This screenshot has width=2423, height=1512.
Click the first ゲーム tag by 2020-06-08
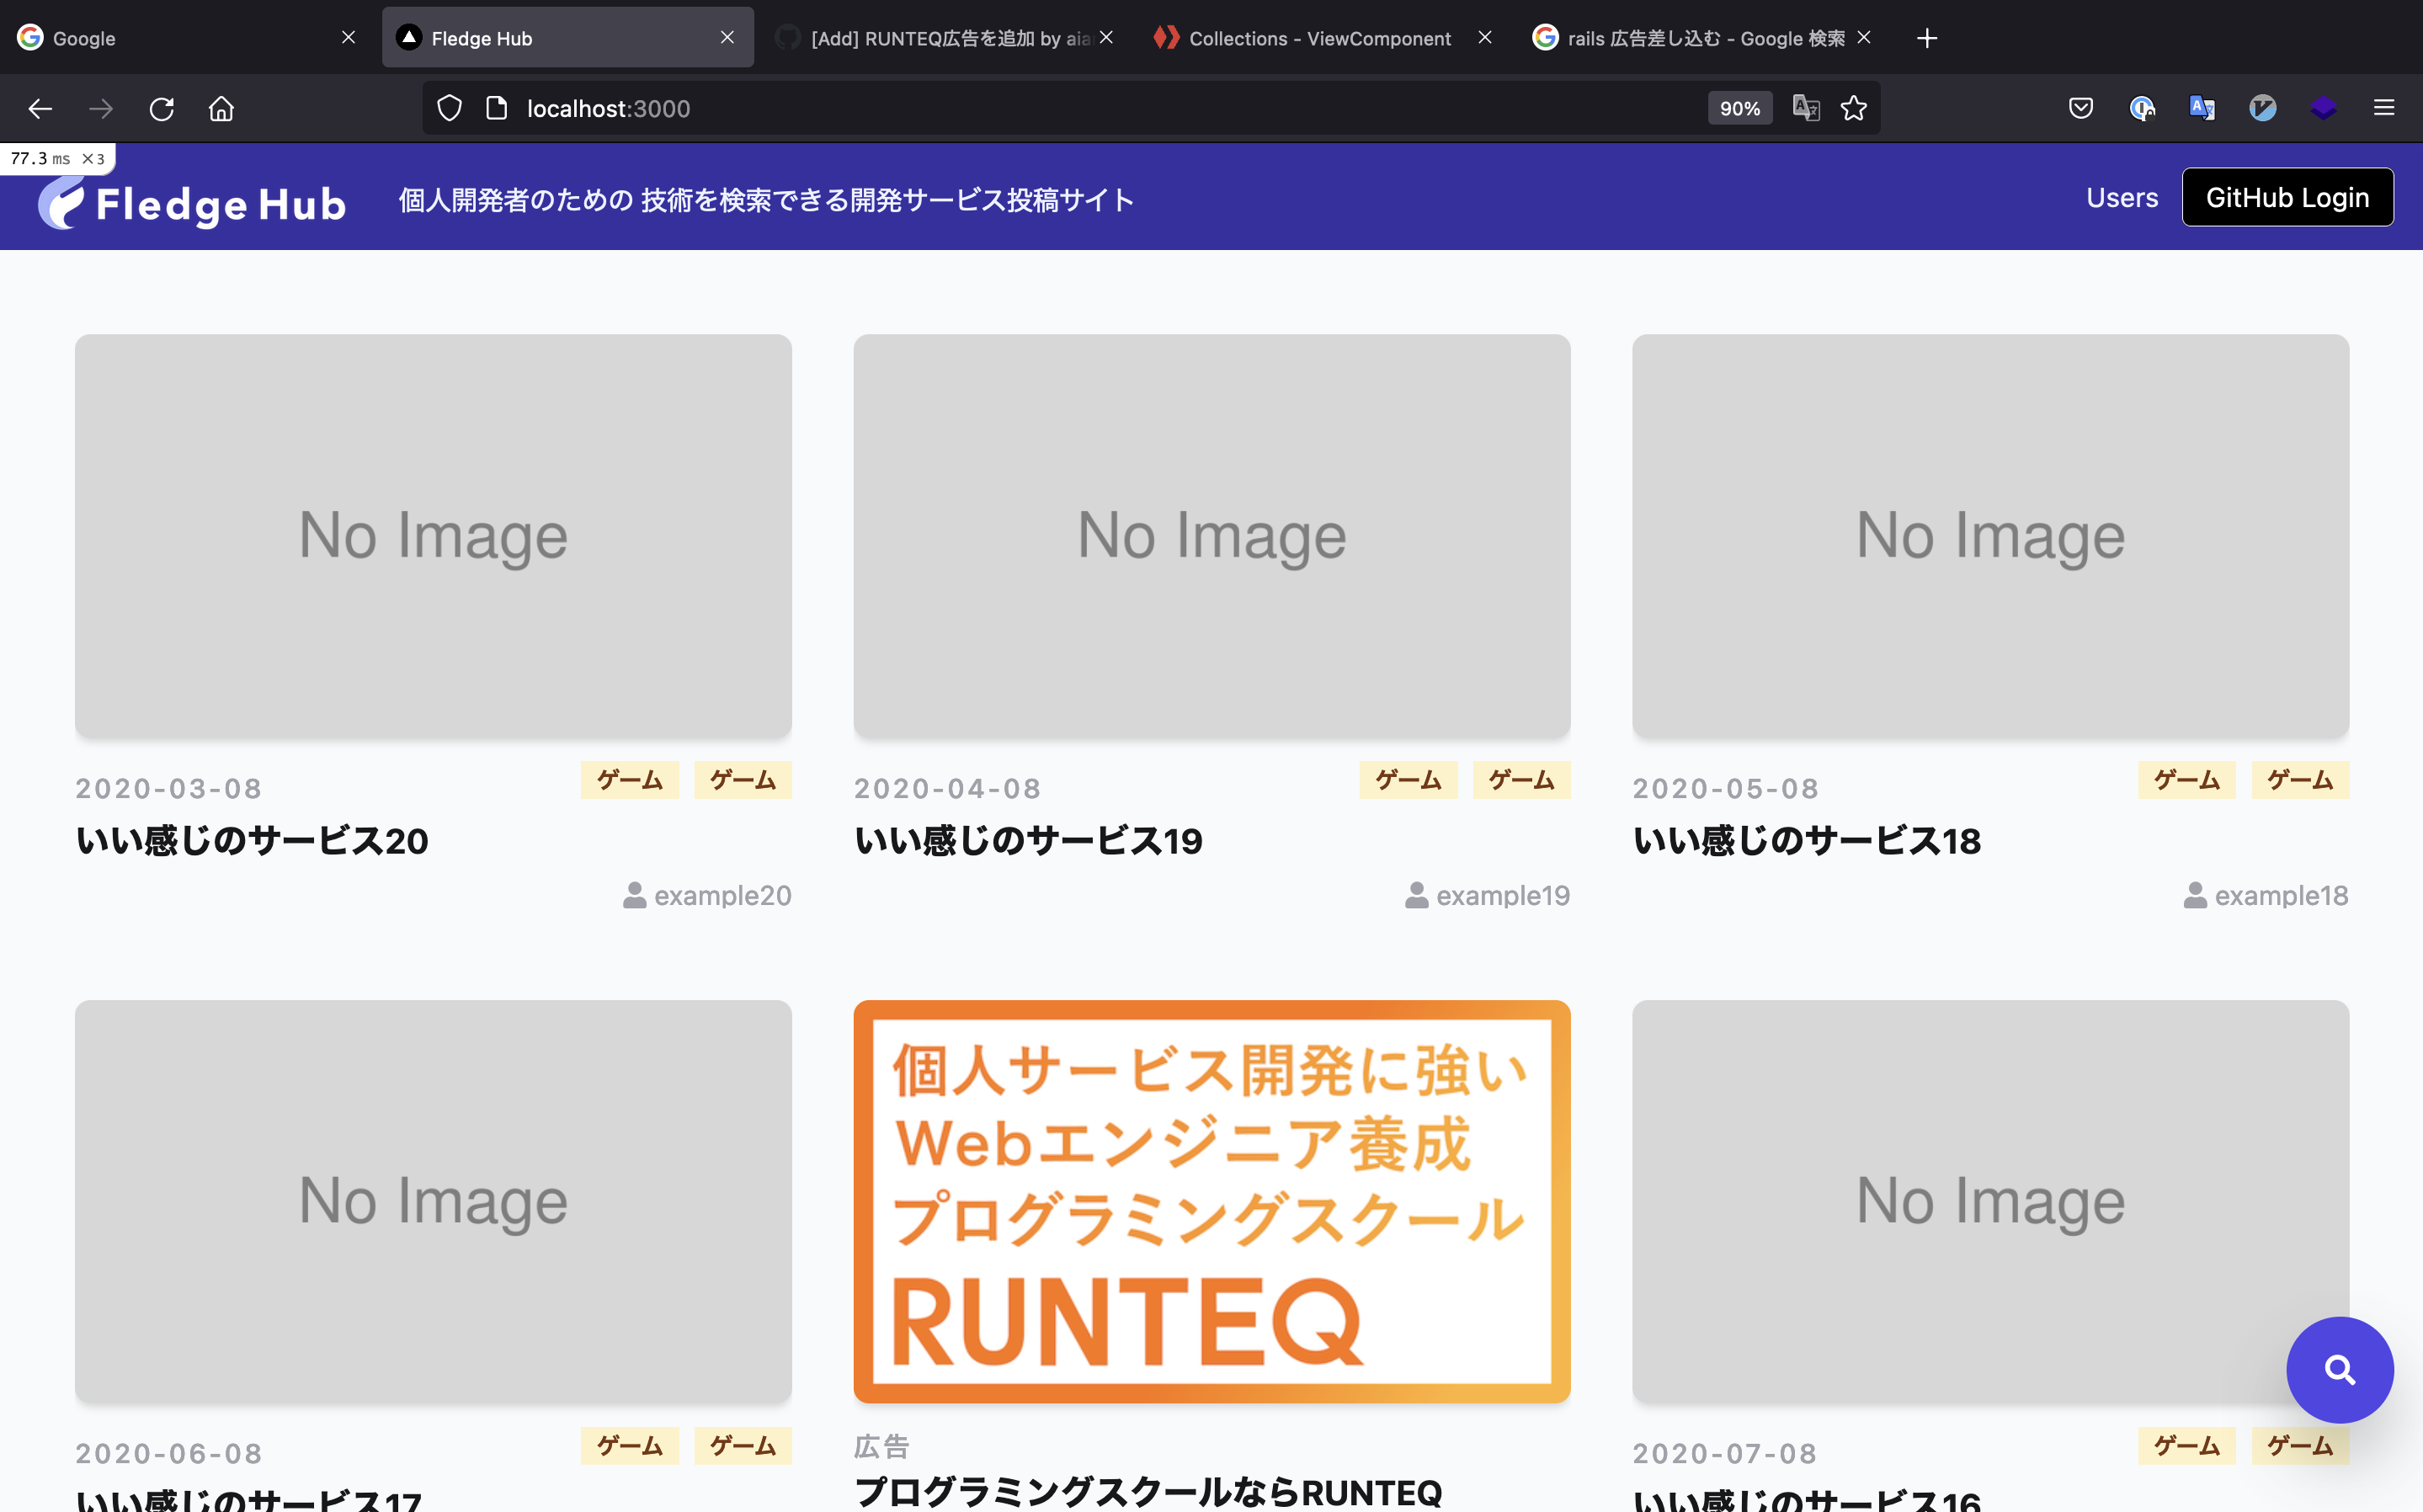click(630, 1445)
